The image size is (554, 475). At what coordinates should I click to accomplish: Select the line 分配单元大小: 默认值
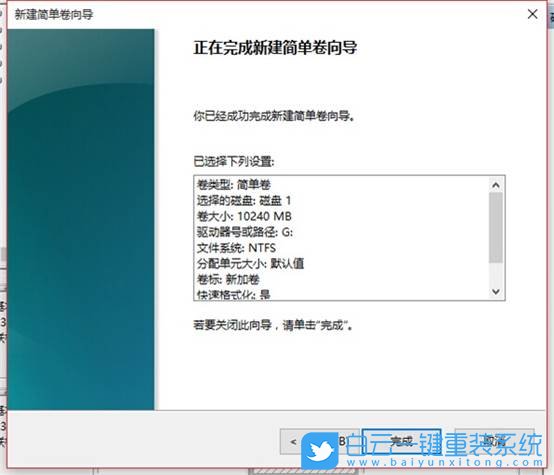(x=251, y=263)
